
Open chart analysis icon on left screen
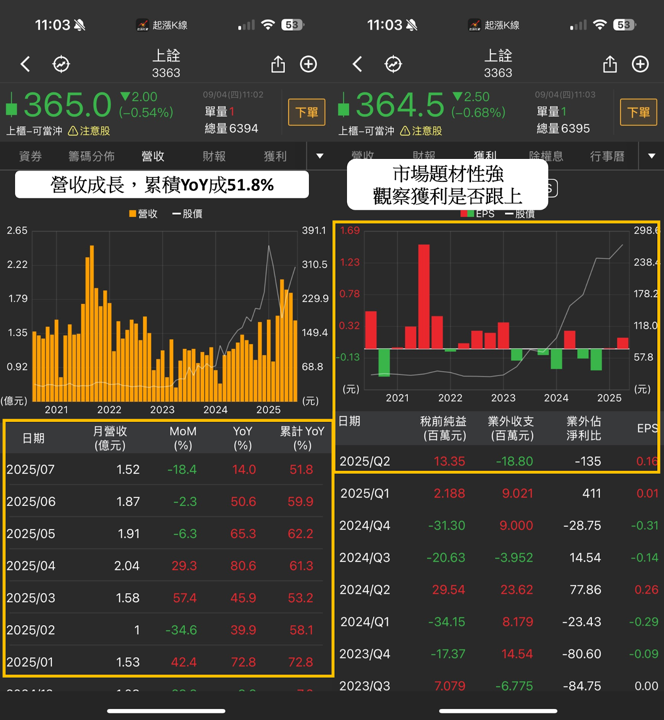(x=61, y=64)
